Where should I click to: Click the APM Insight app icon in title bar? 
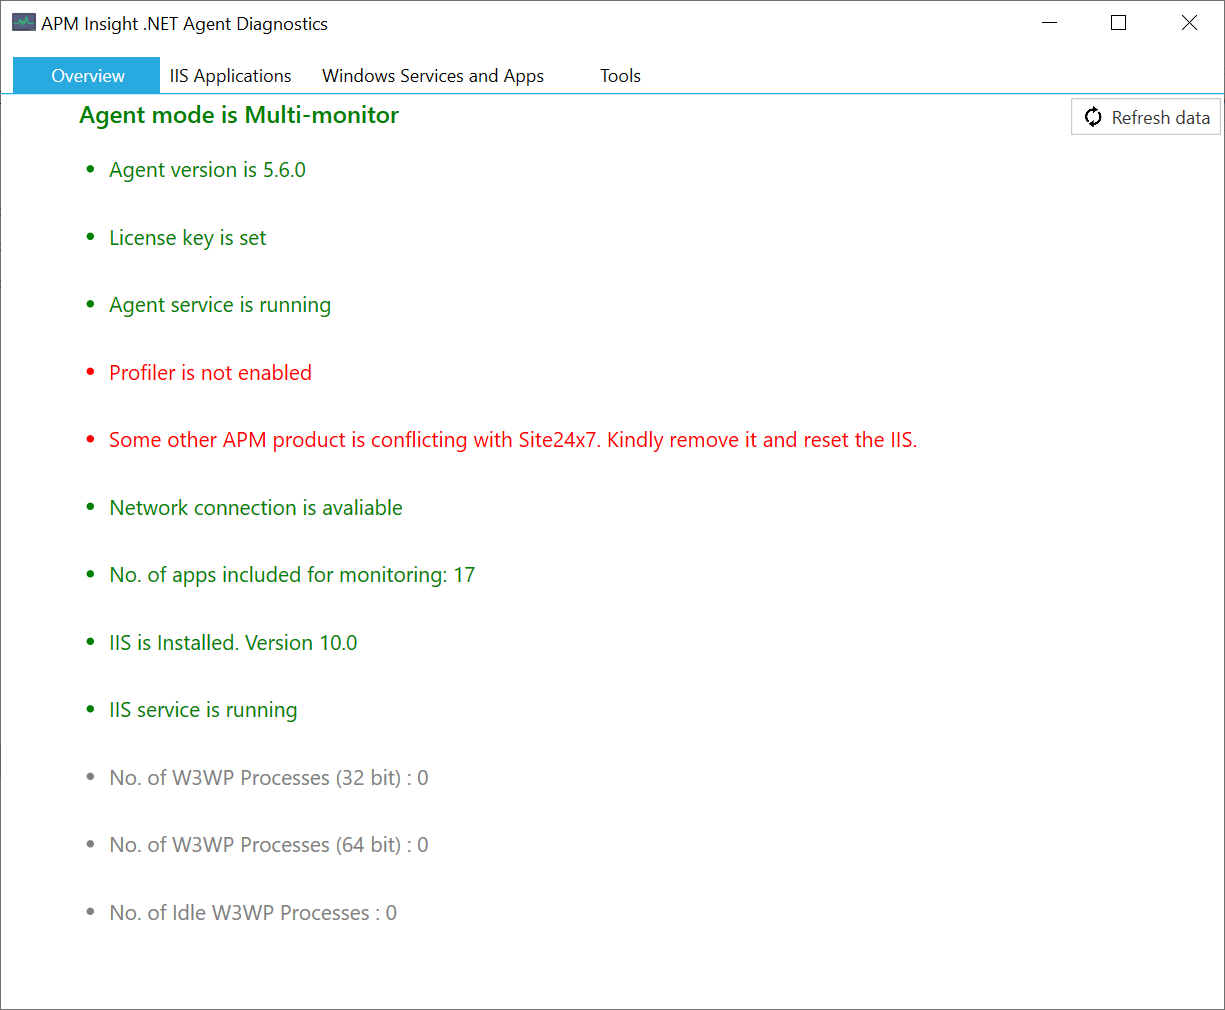point(24,23)
